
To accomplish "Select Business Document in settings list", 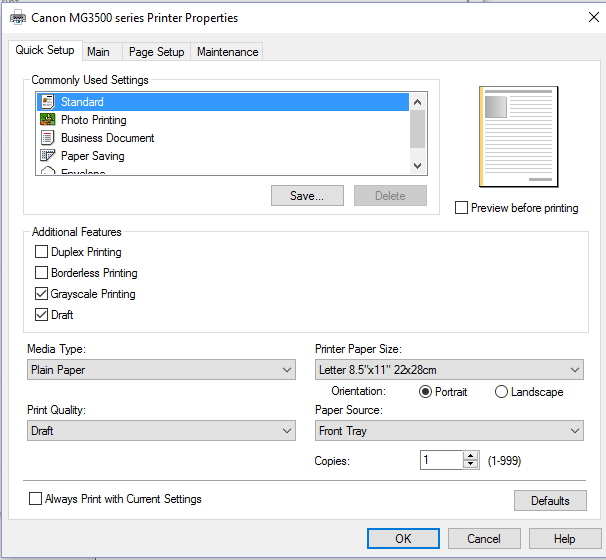I will (x=223, y=138).
